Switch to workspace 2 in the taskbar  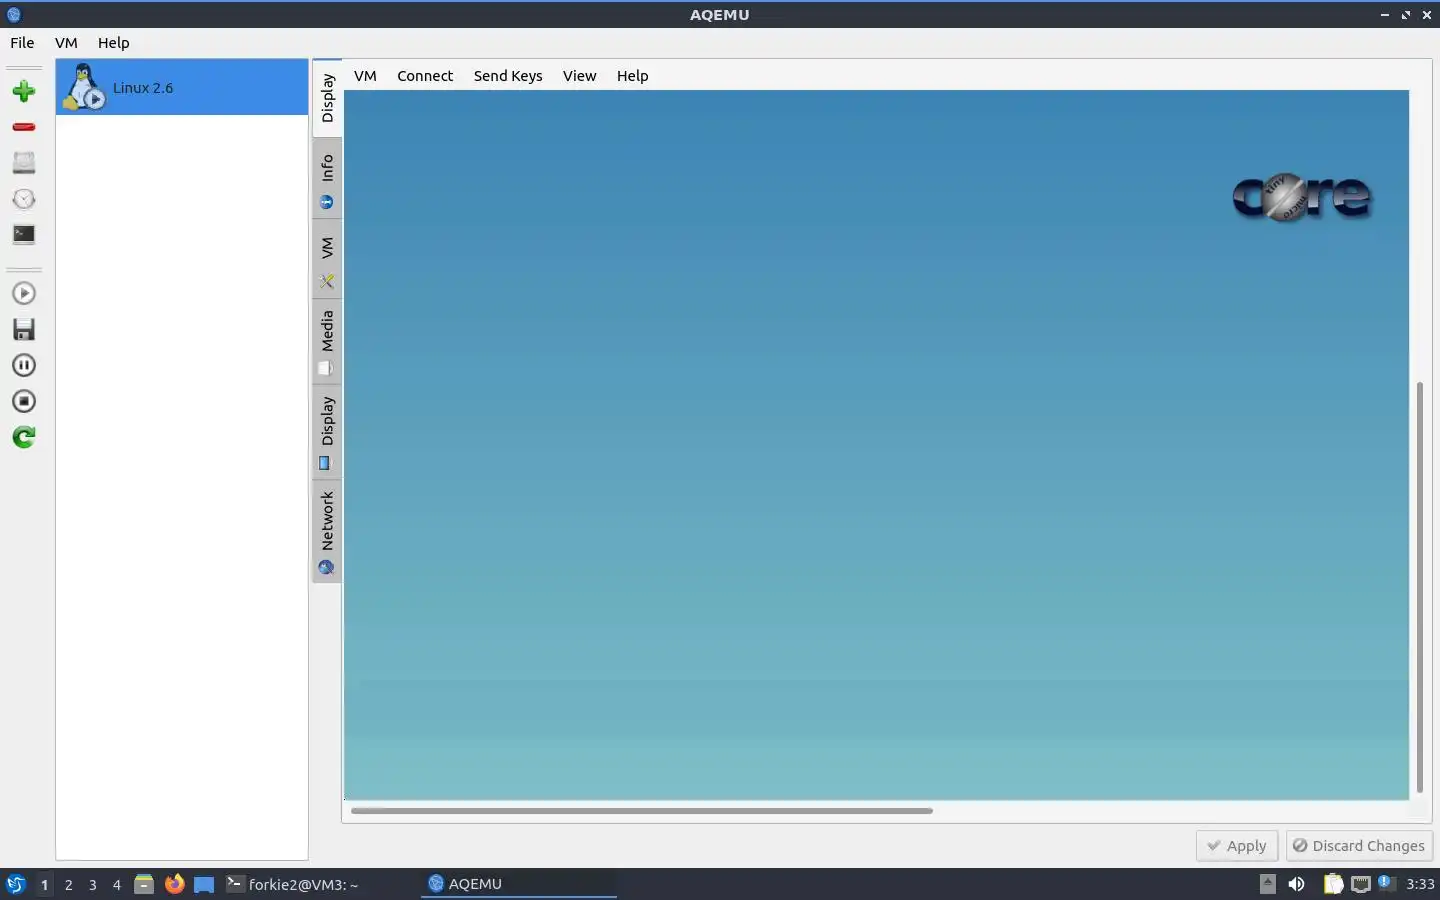tap(68, 885)
